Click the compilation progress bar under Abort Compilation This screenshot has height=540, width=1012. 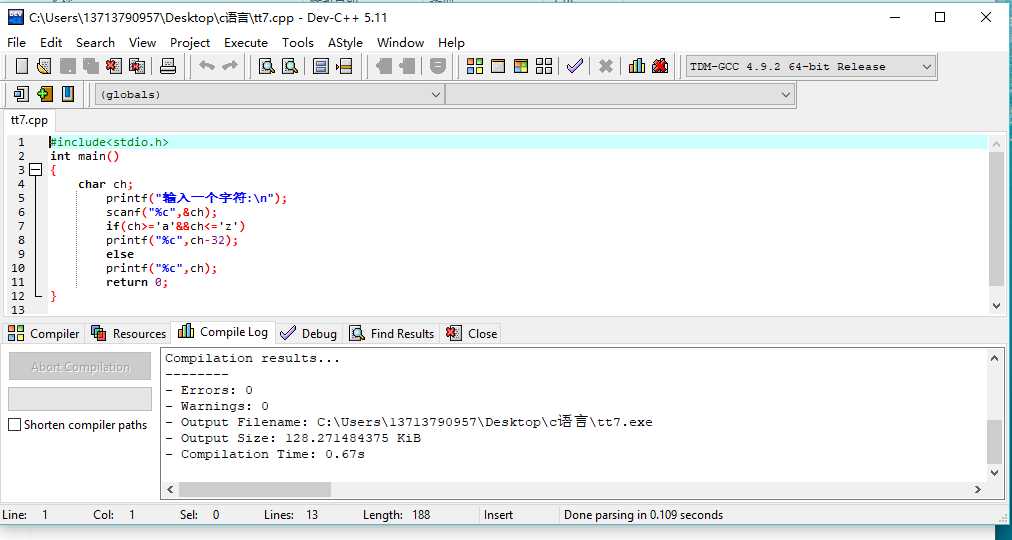click(80, 399)
